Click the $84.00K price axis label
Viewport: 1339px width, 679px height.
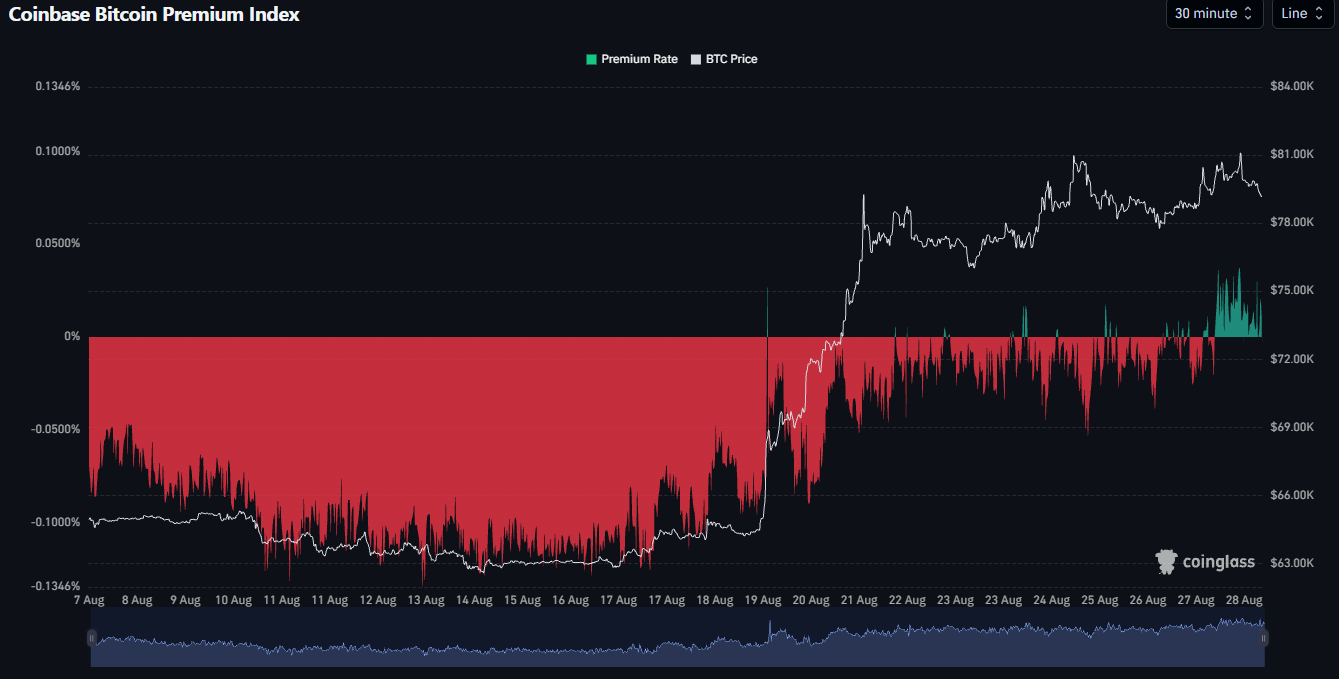pos(1290,87)
